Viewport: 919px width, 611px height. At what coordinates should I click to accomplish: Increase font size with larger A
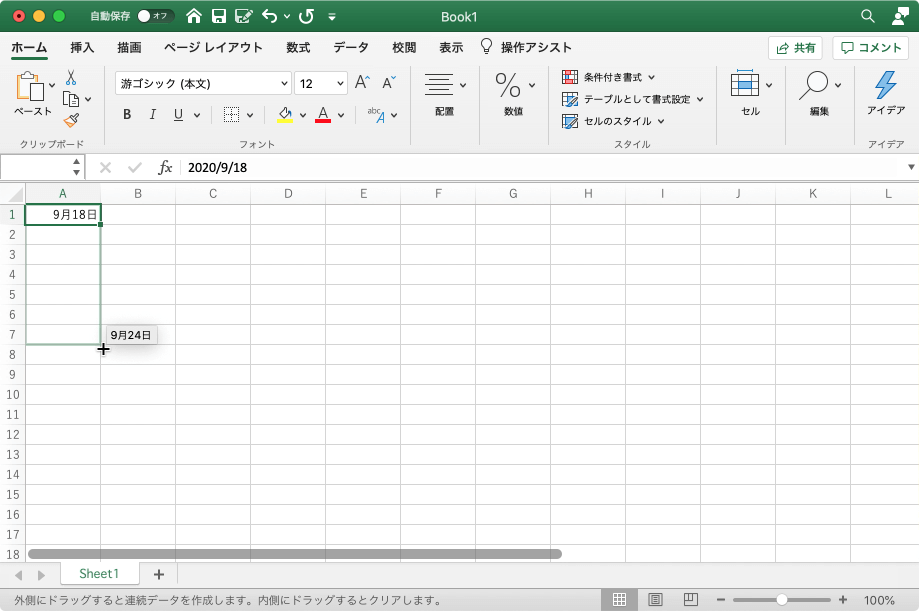(362, 83)
